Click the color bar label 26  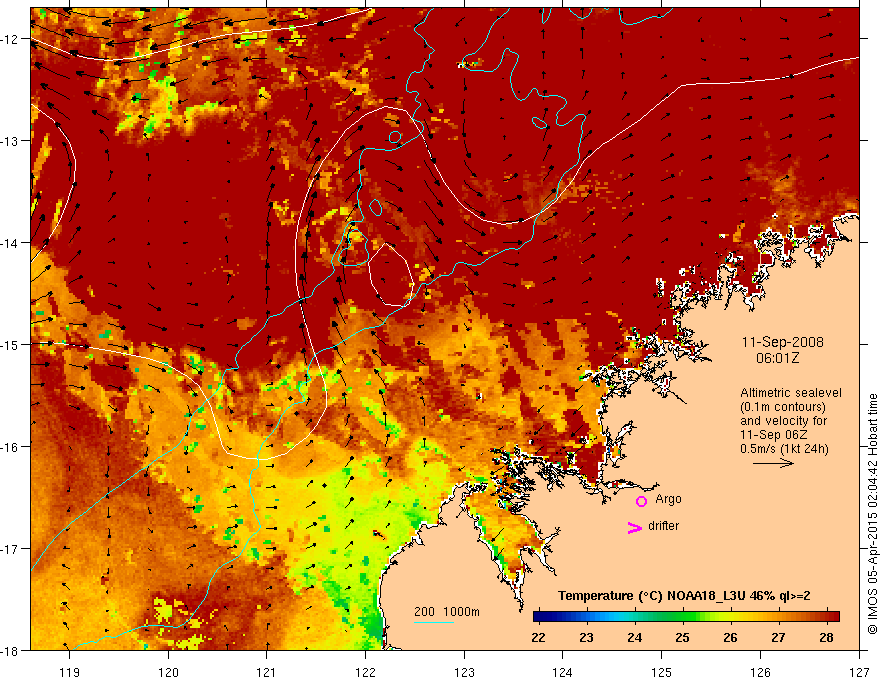[730, 637]
